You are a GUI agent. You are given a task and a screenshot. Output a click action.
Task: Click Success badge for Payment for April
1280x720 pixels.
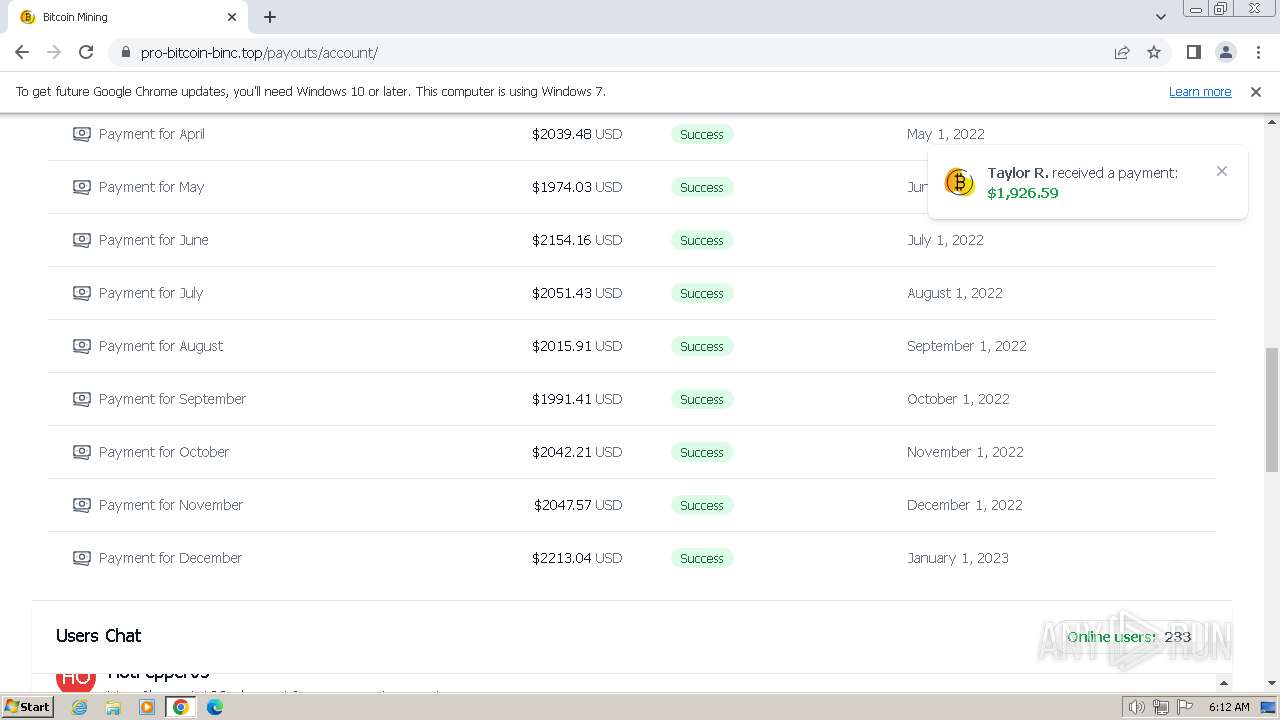(702, 134)
